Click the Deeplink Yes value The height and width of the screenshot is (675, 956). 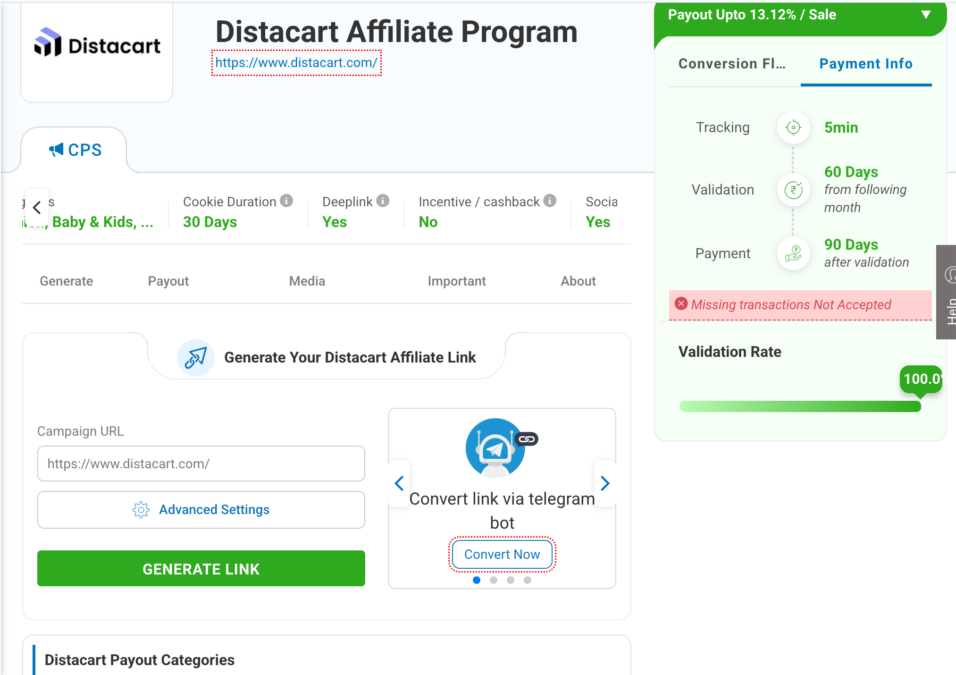click(334, 222)
